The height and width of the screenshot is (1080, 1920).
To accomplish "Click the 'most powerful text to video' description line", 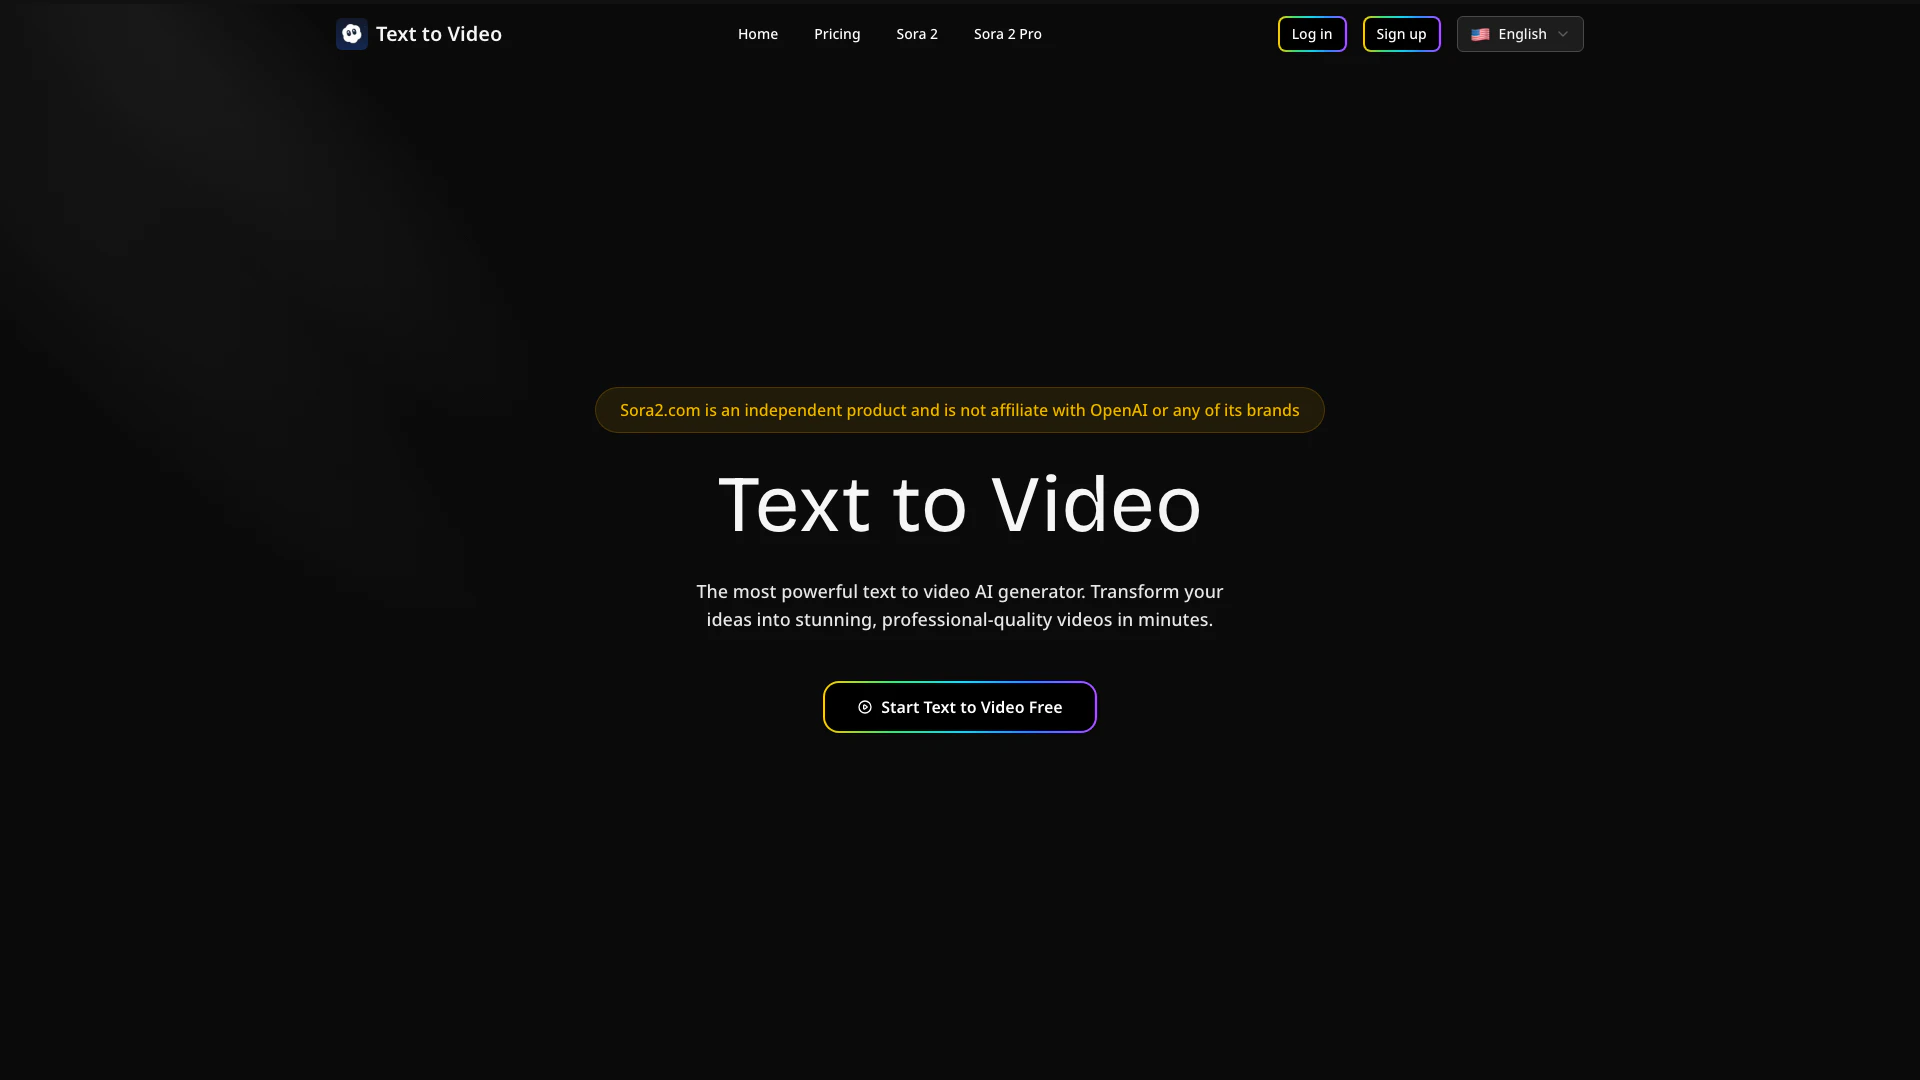I will pyautogui.click(x=959, y=591).
